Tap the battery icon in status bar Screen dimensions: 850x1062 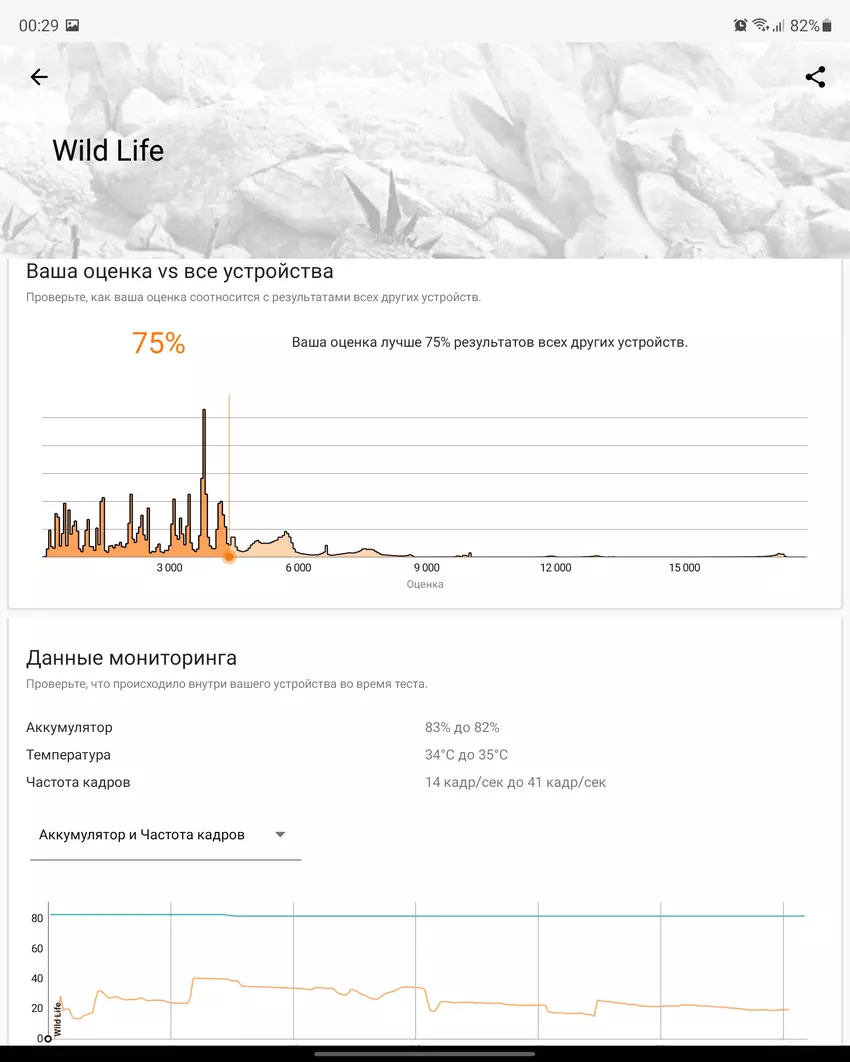pyautogui.click(x=827, y=25)
